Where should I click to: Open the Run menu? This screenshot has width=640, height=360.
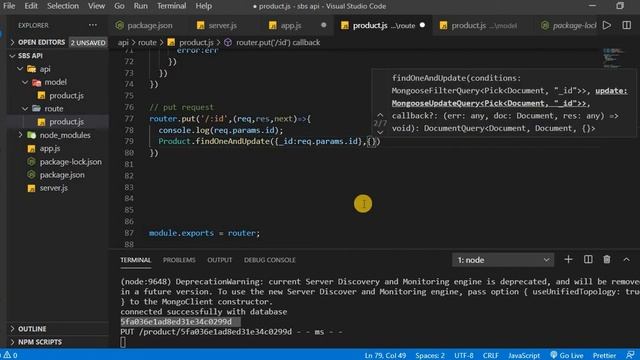pyautogui.click(x=140, y=6)
